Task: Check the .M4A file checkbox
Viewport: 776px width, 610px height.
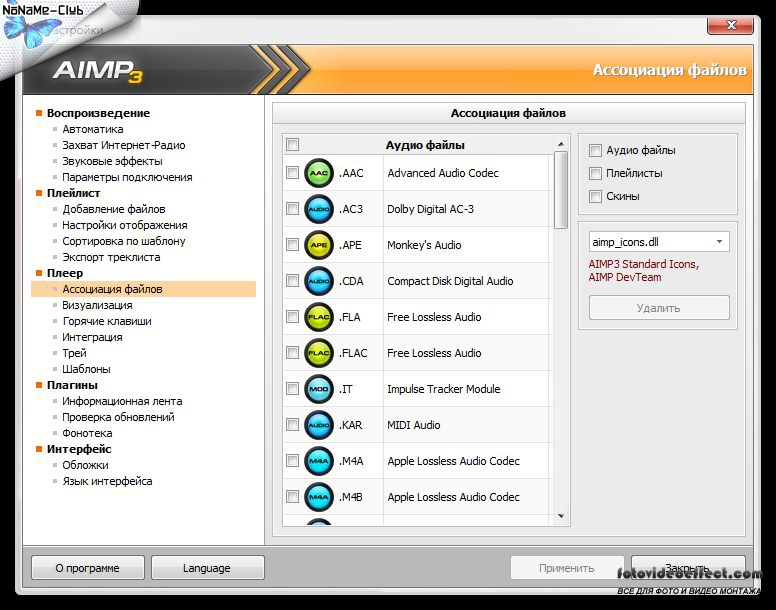Action: [x=292, y=461]
